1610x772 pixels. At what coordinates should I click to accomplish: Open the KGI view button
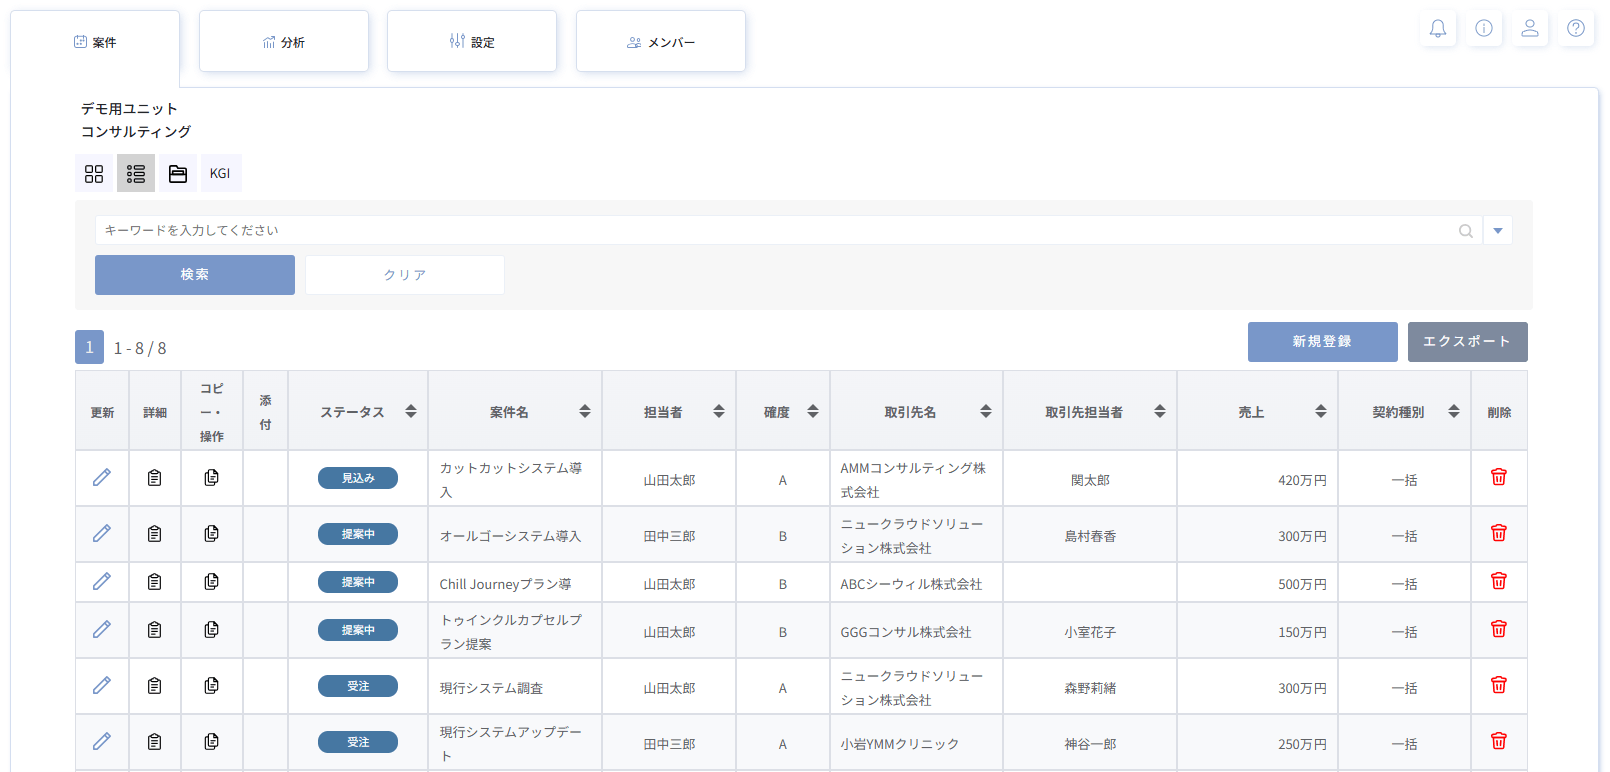tap(220, 174)
